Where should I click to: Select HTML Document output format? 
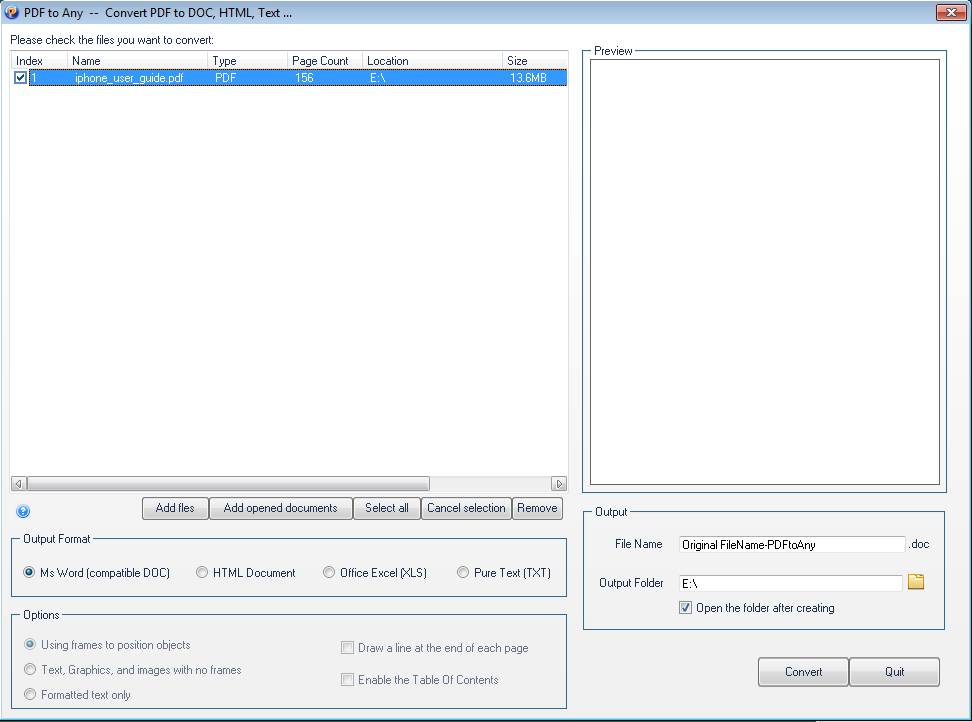pyautogui.click(x=202, y=572)
